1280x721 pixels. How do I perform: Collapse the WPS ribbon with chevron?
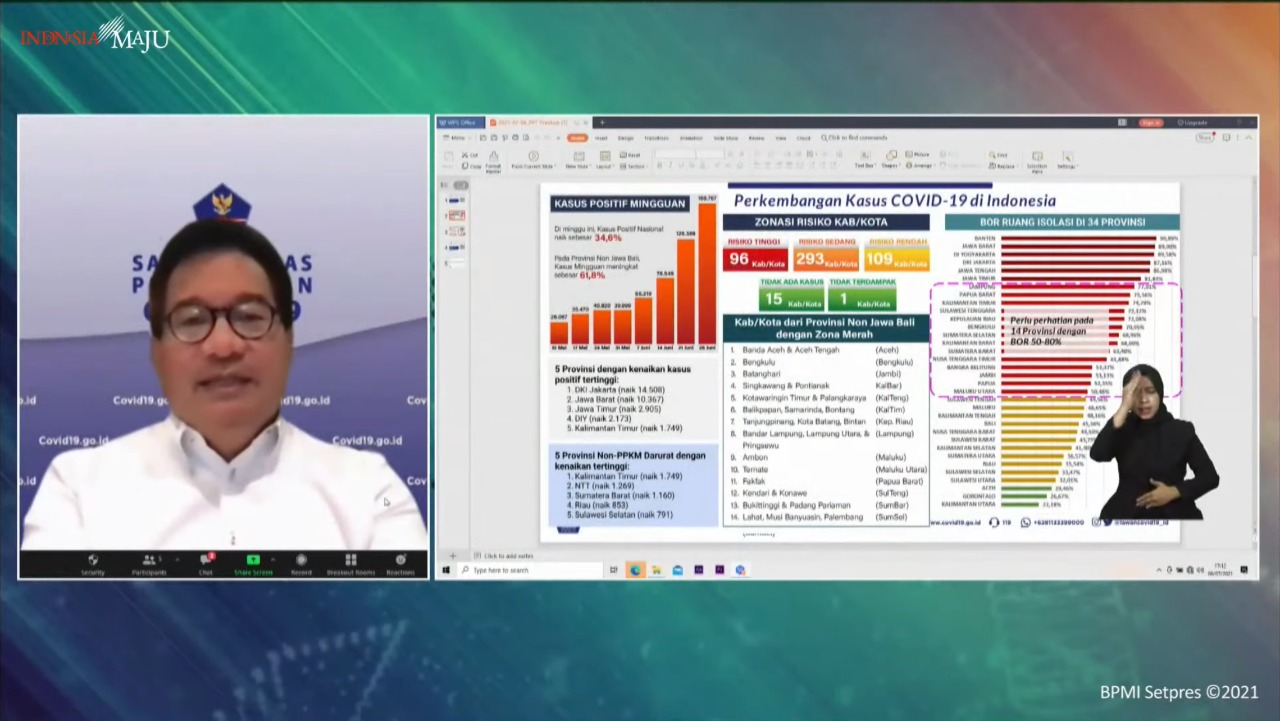click(1249, 138)
